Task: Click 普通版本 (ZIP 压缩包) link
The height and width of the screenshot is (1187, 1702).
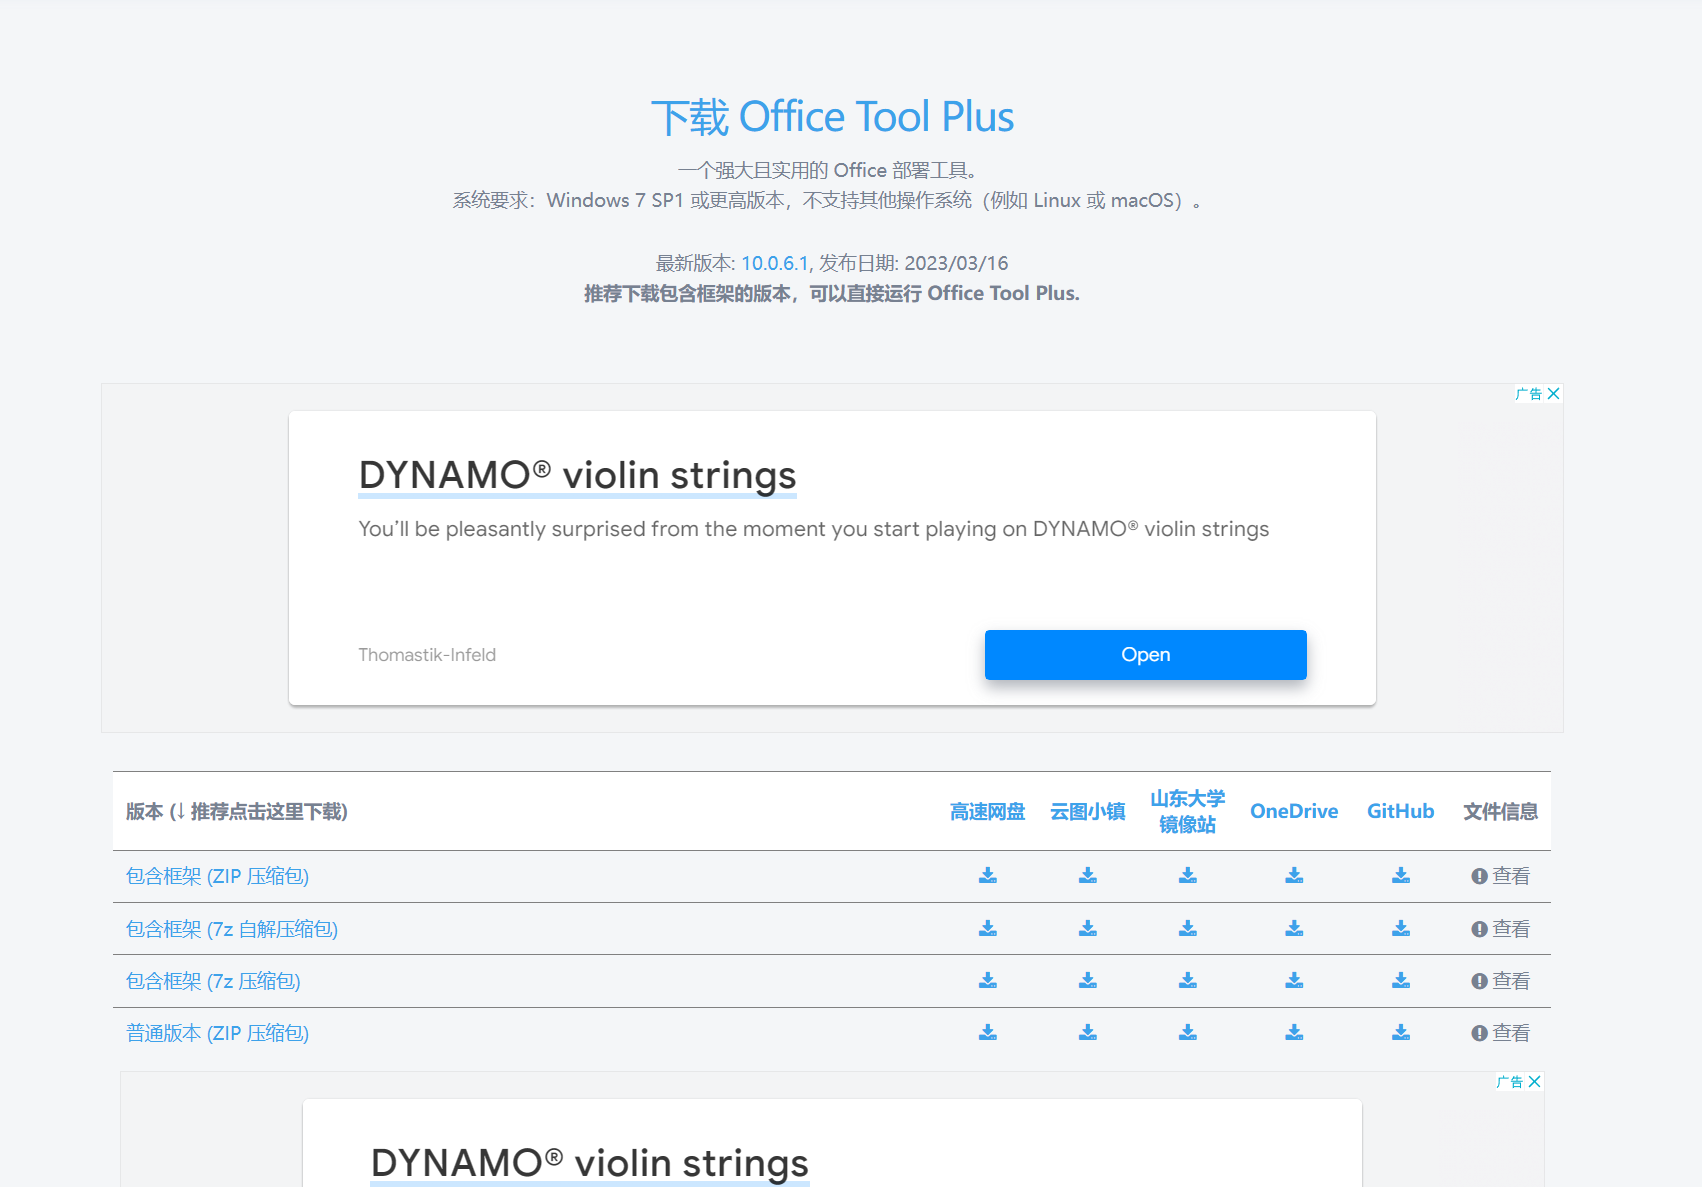Action: (217, 1033)
